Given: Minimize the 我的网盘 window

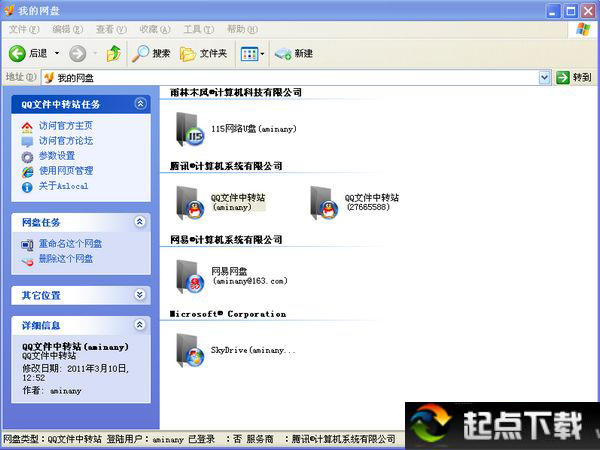Looking at the screenshot, I should coord(553,11).
